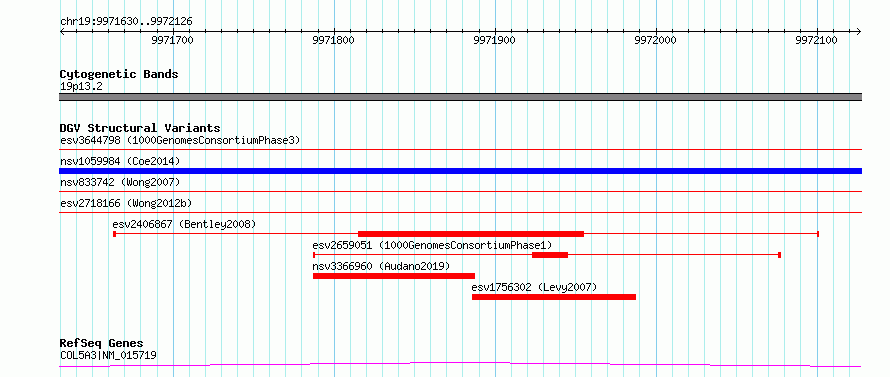Click the DGV Structural Variants heading
This screenshot has width=890, height=377.
[140, 128]
